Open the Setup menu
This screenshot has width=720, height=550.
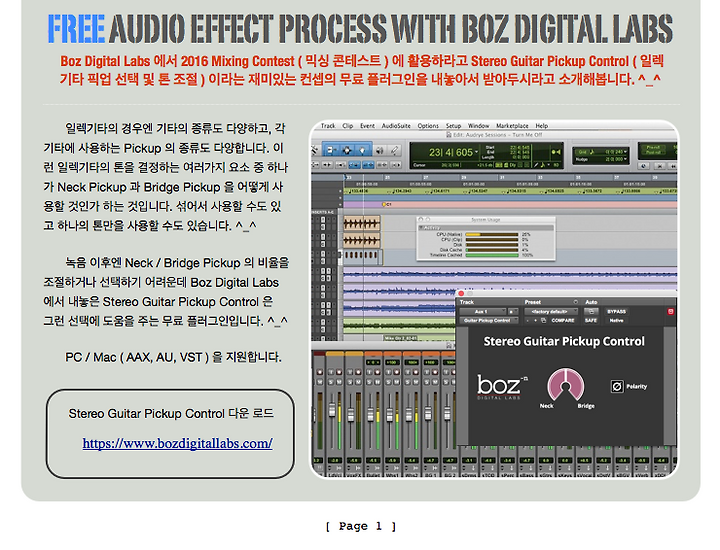pos(453,126)
